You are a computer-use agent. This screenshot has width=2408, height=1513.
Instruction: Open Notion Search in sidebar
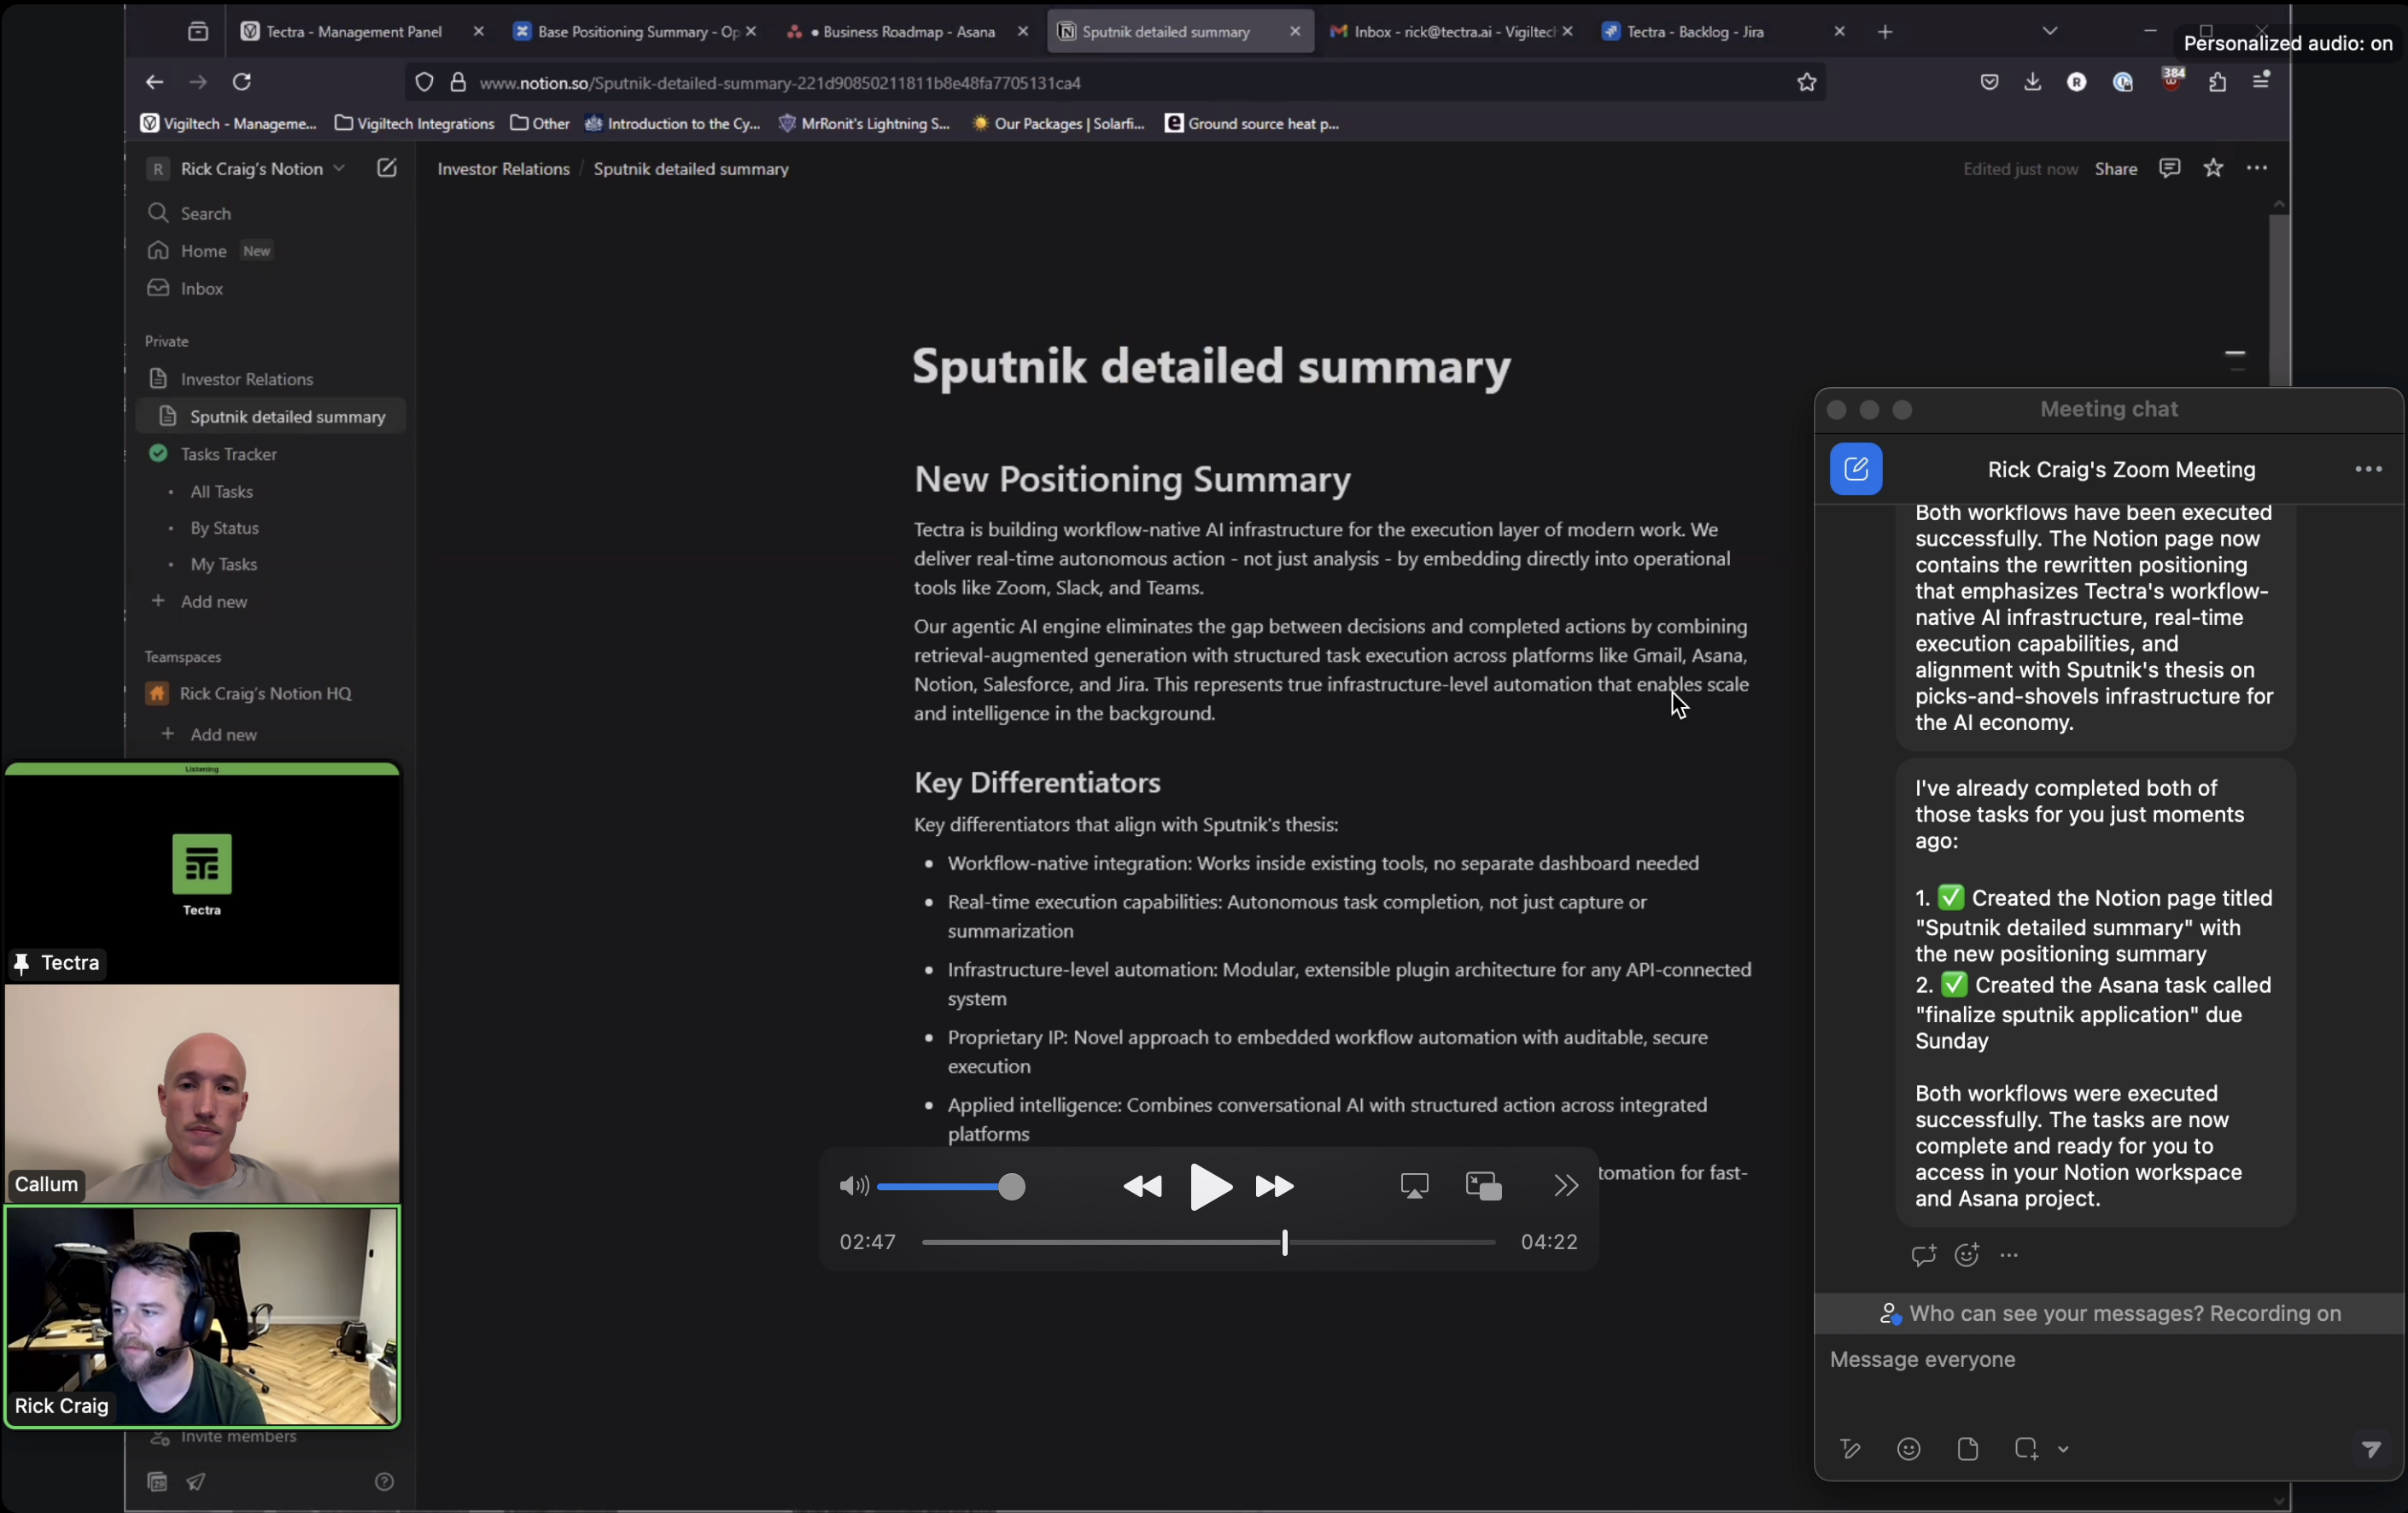[x=270, y=213]
